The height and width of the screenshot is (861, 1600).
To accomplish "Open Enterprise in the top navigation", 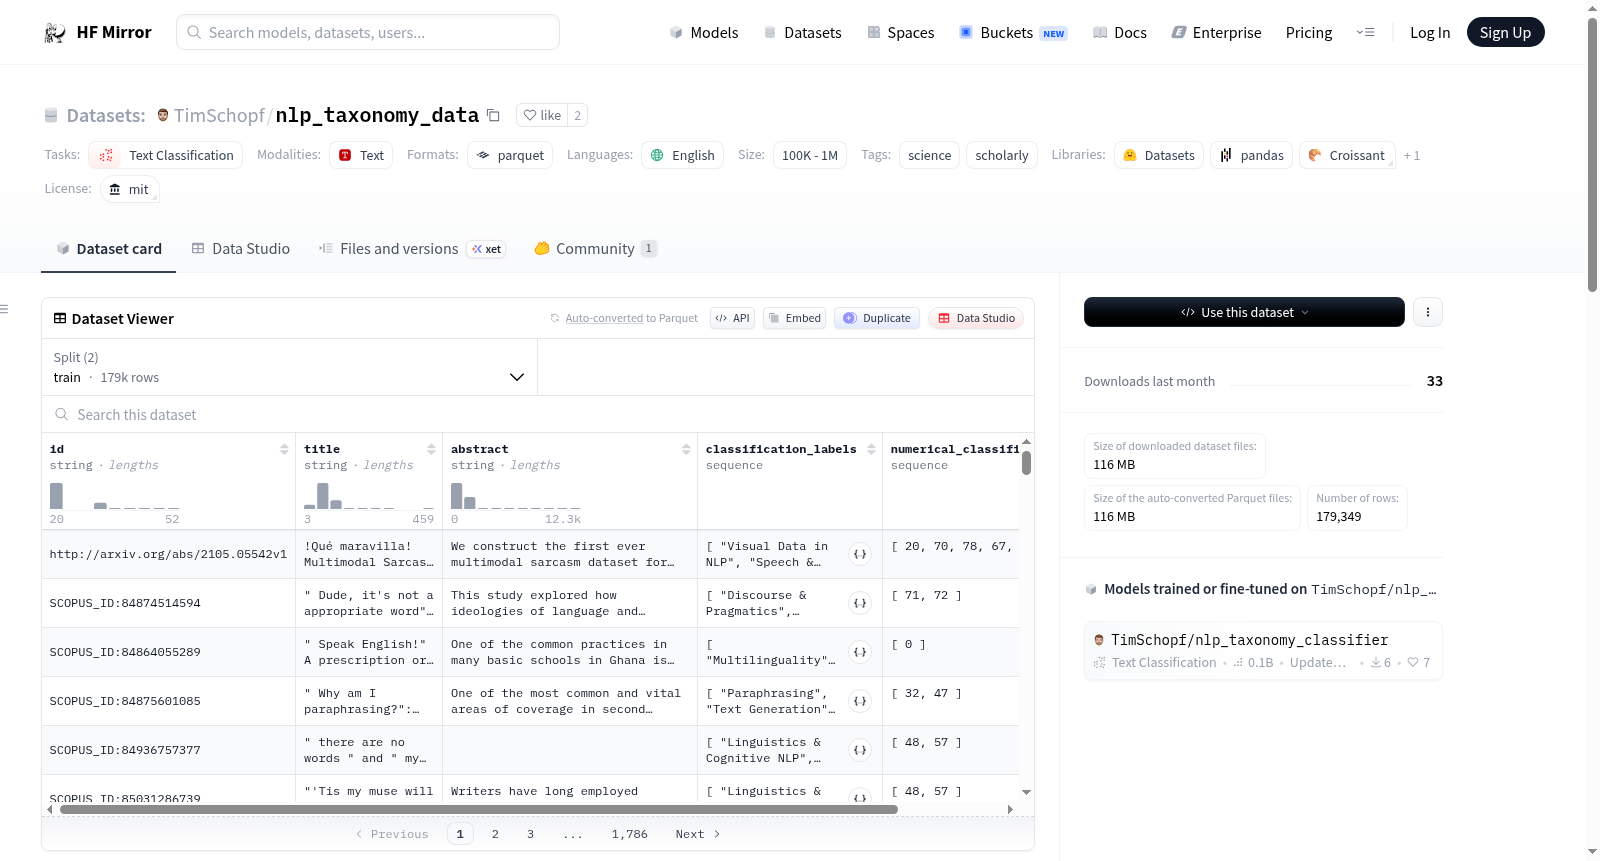I will click(x=1217, y=33).
